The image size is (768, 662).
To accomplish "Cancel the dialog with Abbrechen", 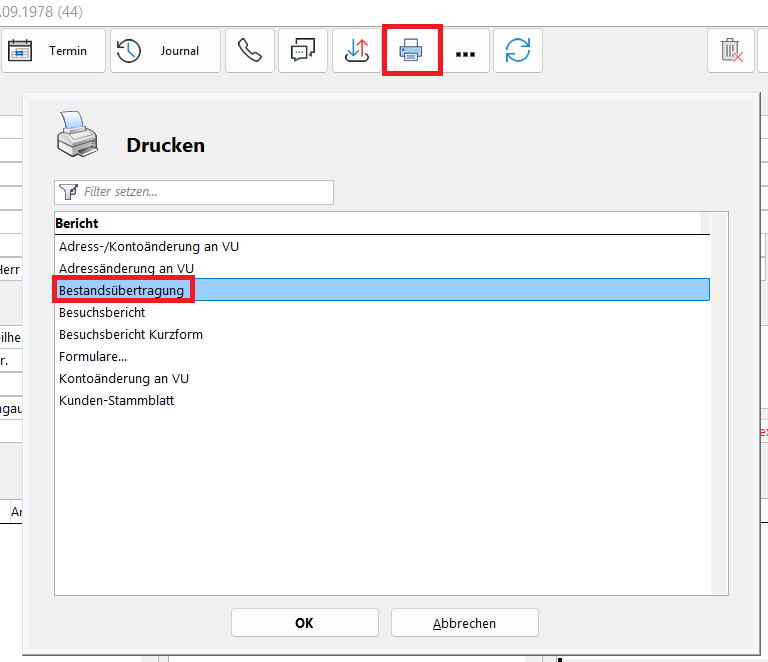I will pos(464,622).
